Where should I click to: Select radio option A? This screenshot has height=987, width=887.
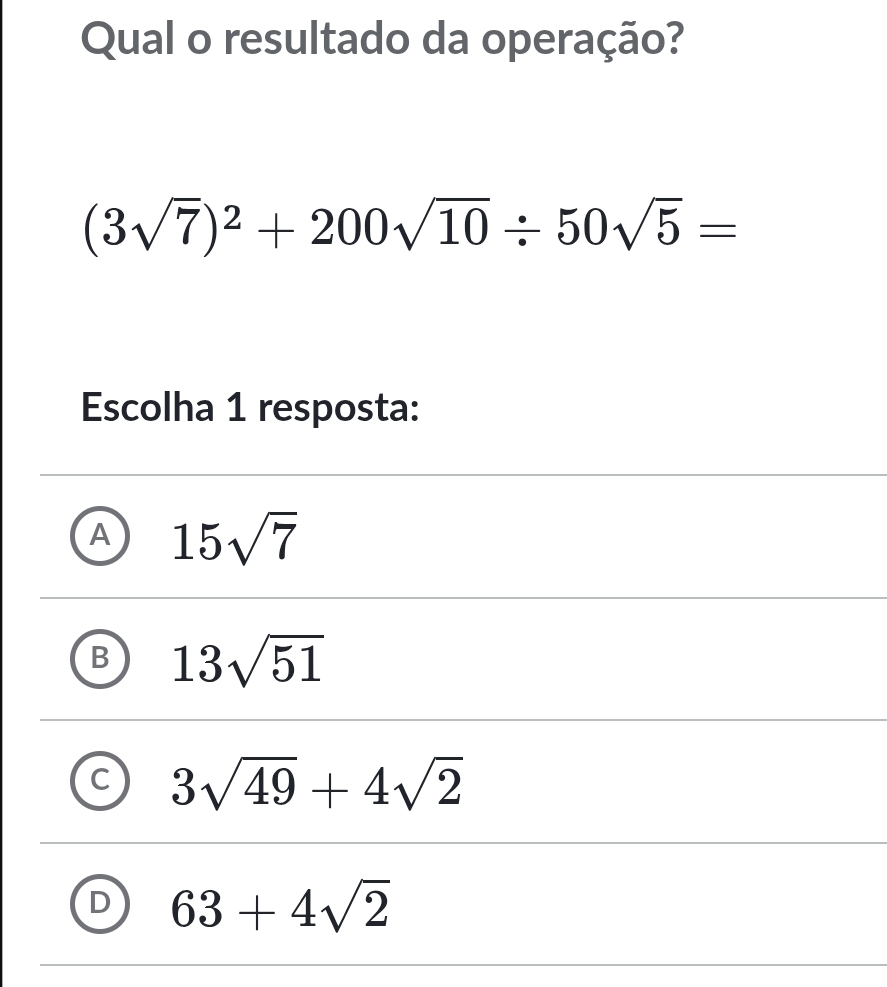99,537
